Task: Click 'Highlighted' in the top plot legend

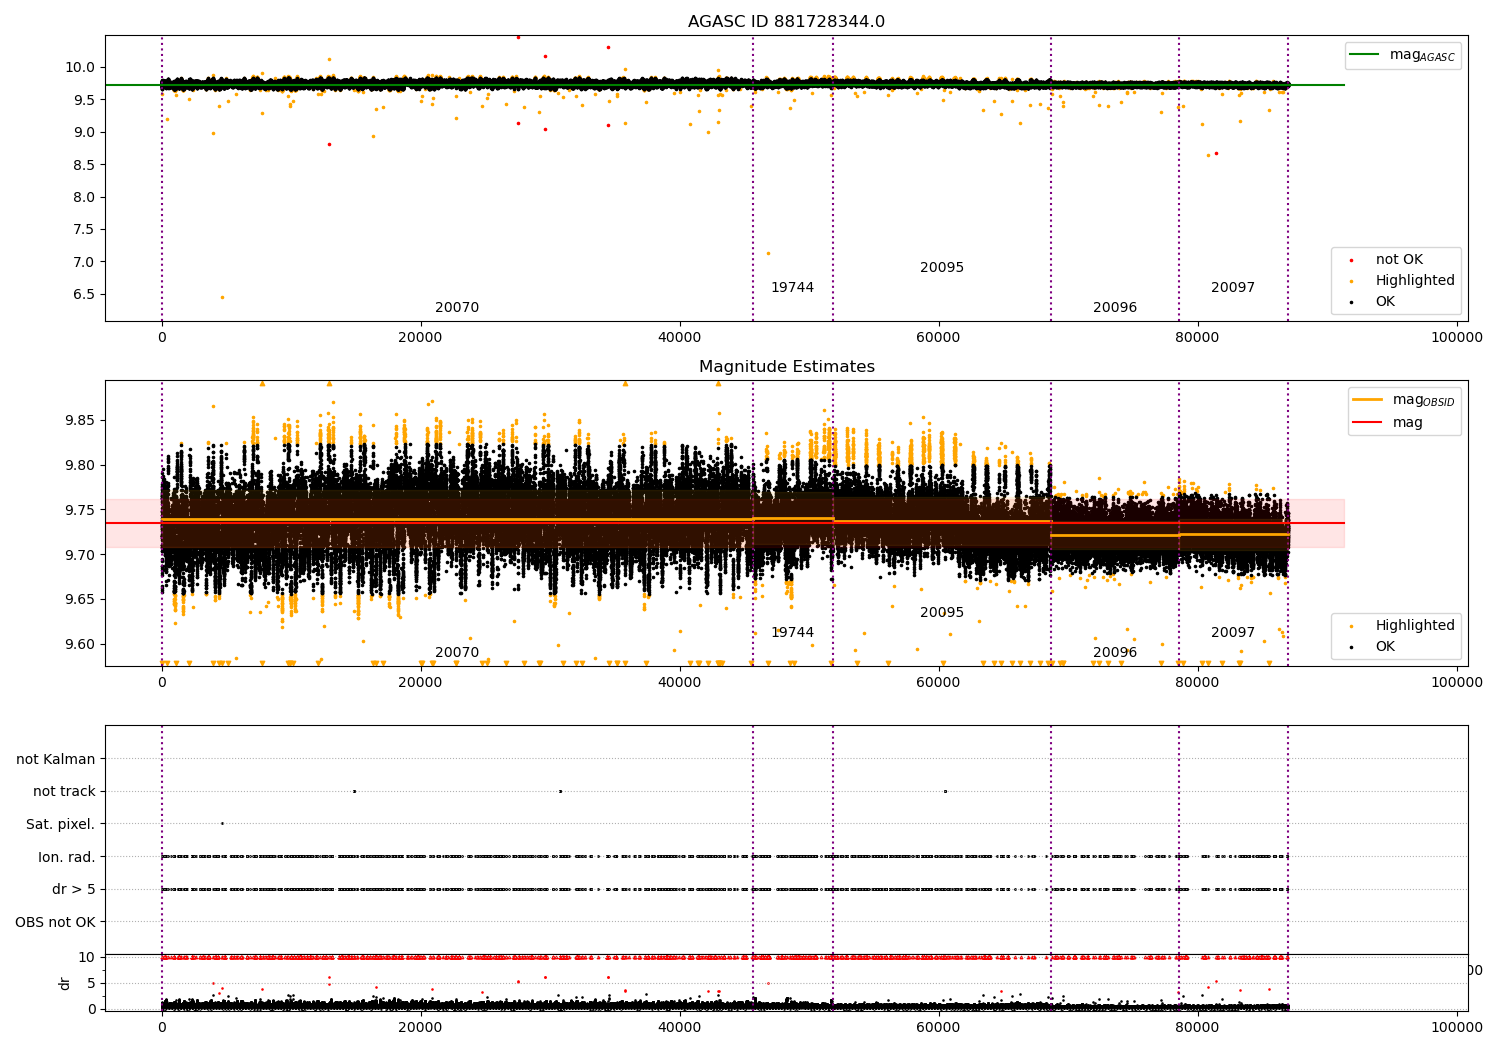Action: click(1415, 281)
